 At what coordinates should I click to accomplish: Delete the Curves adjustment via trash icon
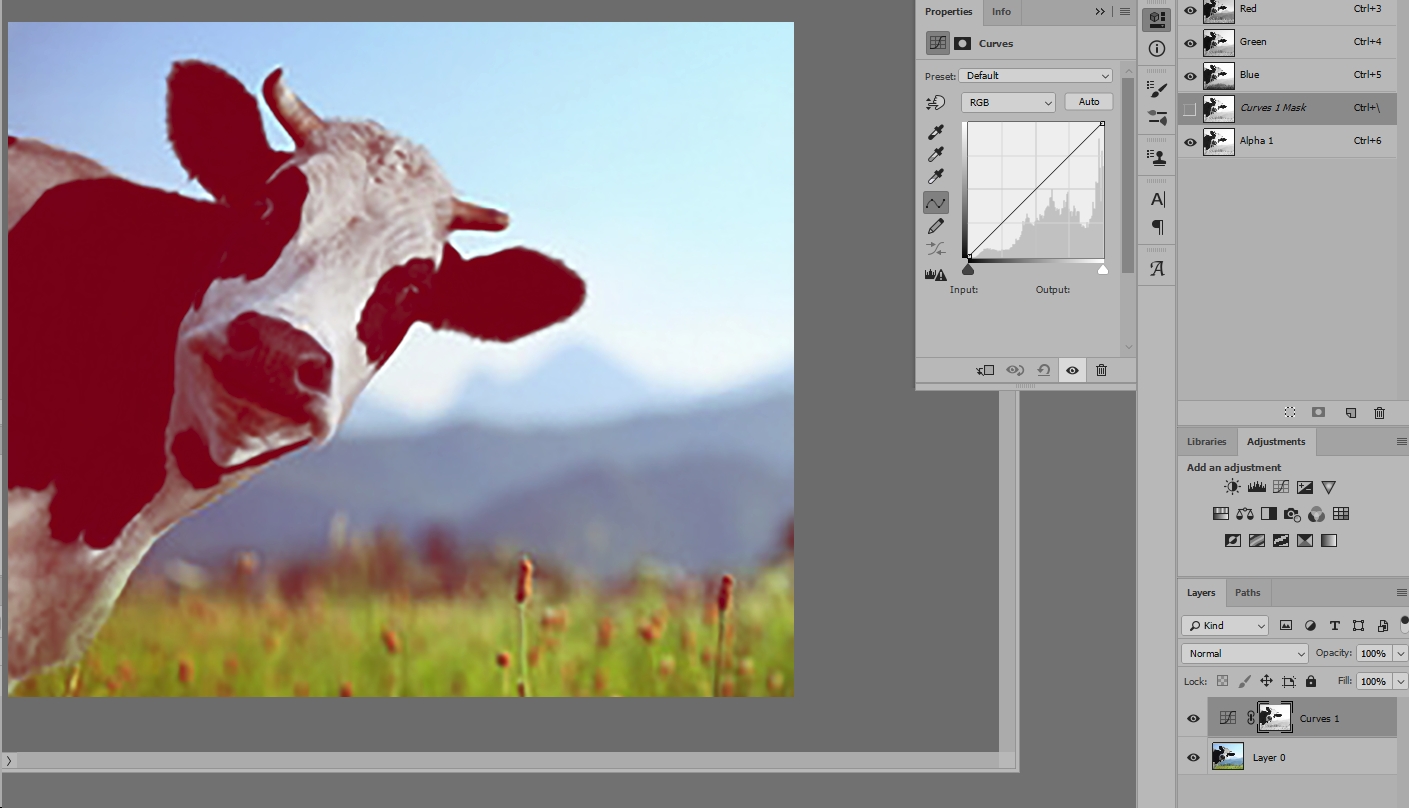(x=1101, y=370)
